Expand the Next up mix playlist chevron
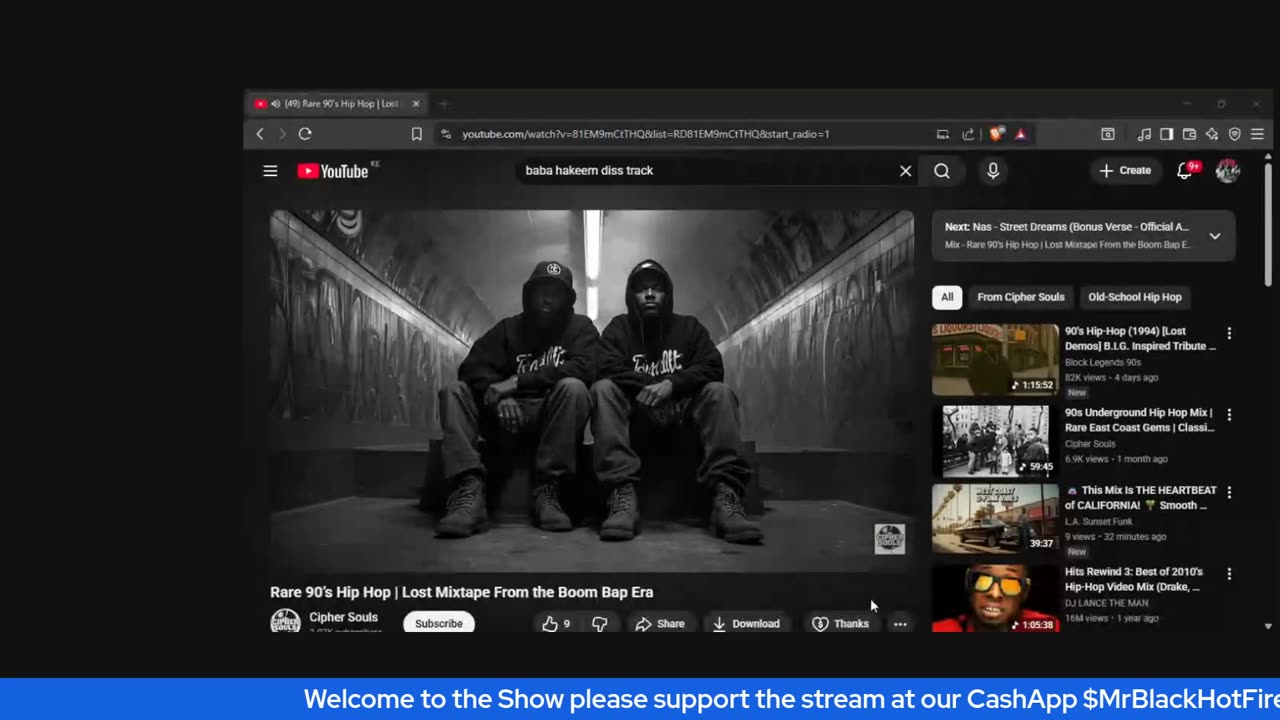Viewport: 1280px width, 720px height. click(x=1215, y=236)
